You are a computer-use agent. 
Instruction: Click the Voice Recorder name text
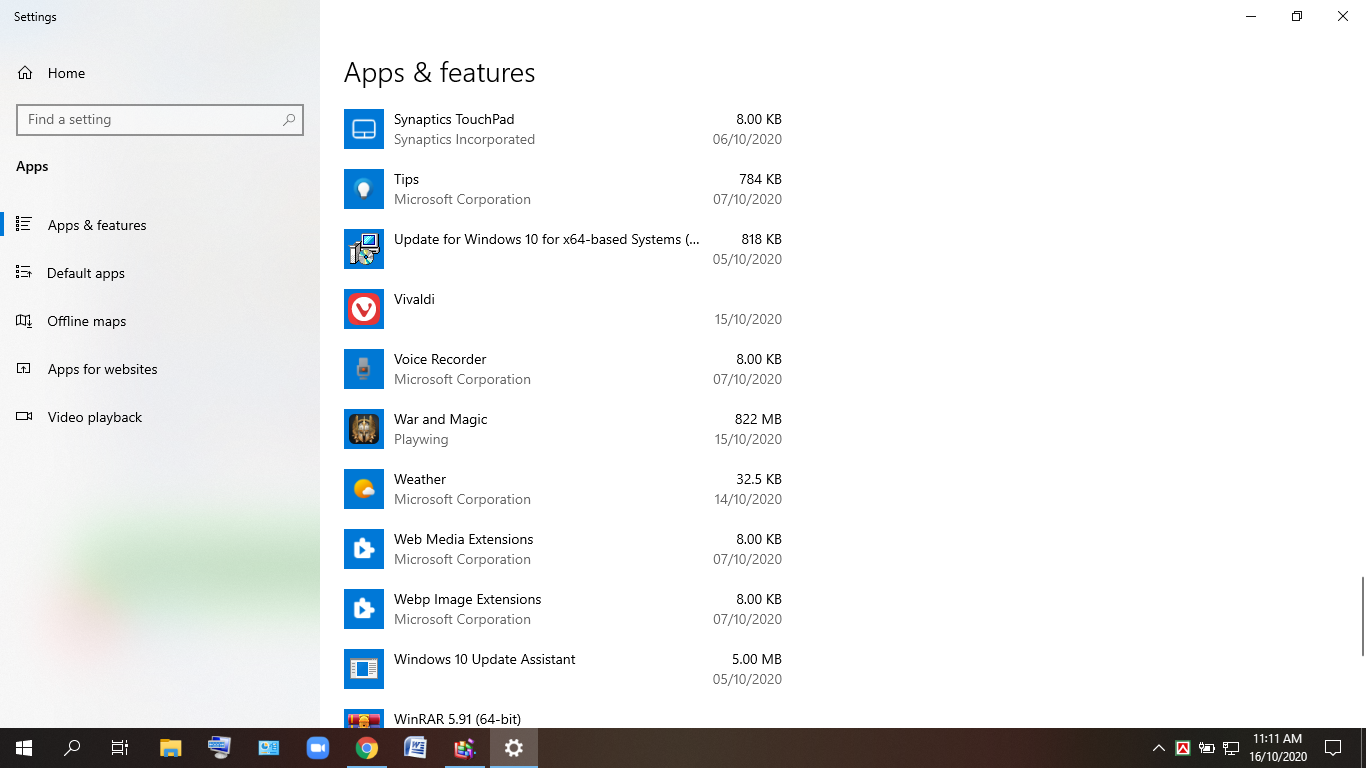[440, 359]
